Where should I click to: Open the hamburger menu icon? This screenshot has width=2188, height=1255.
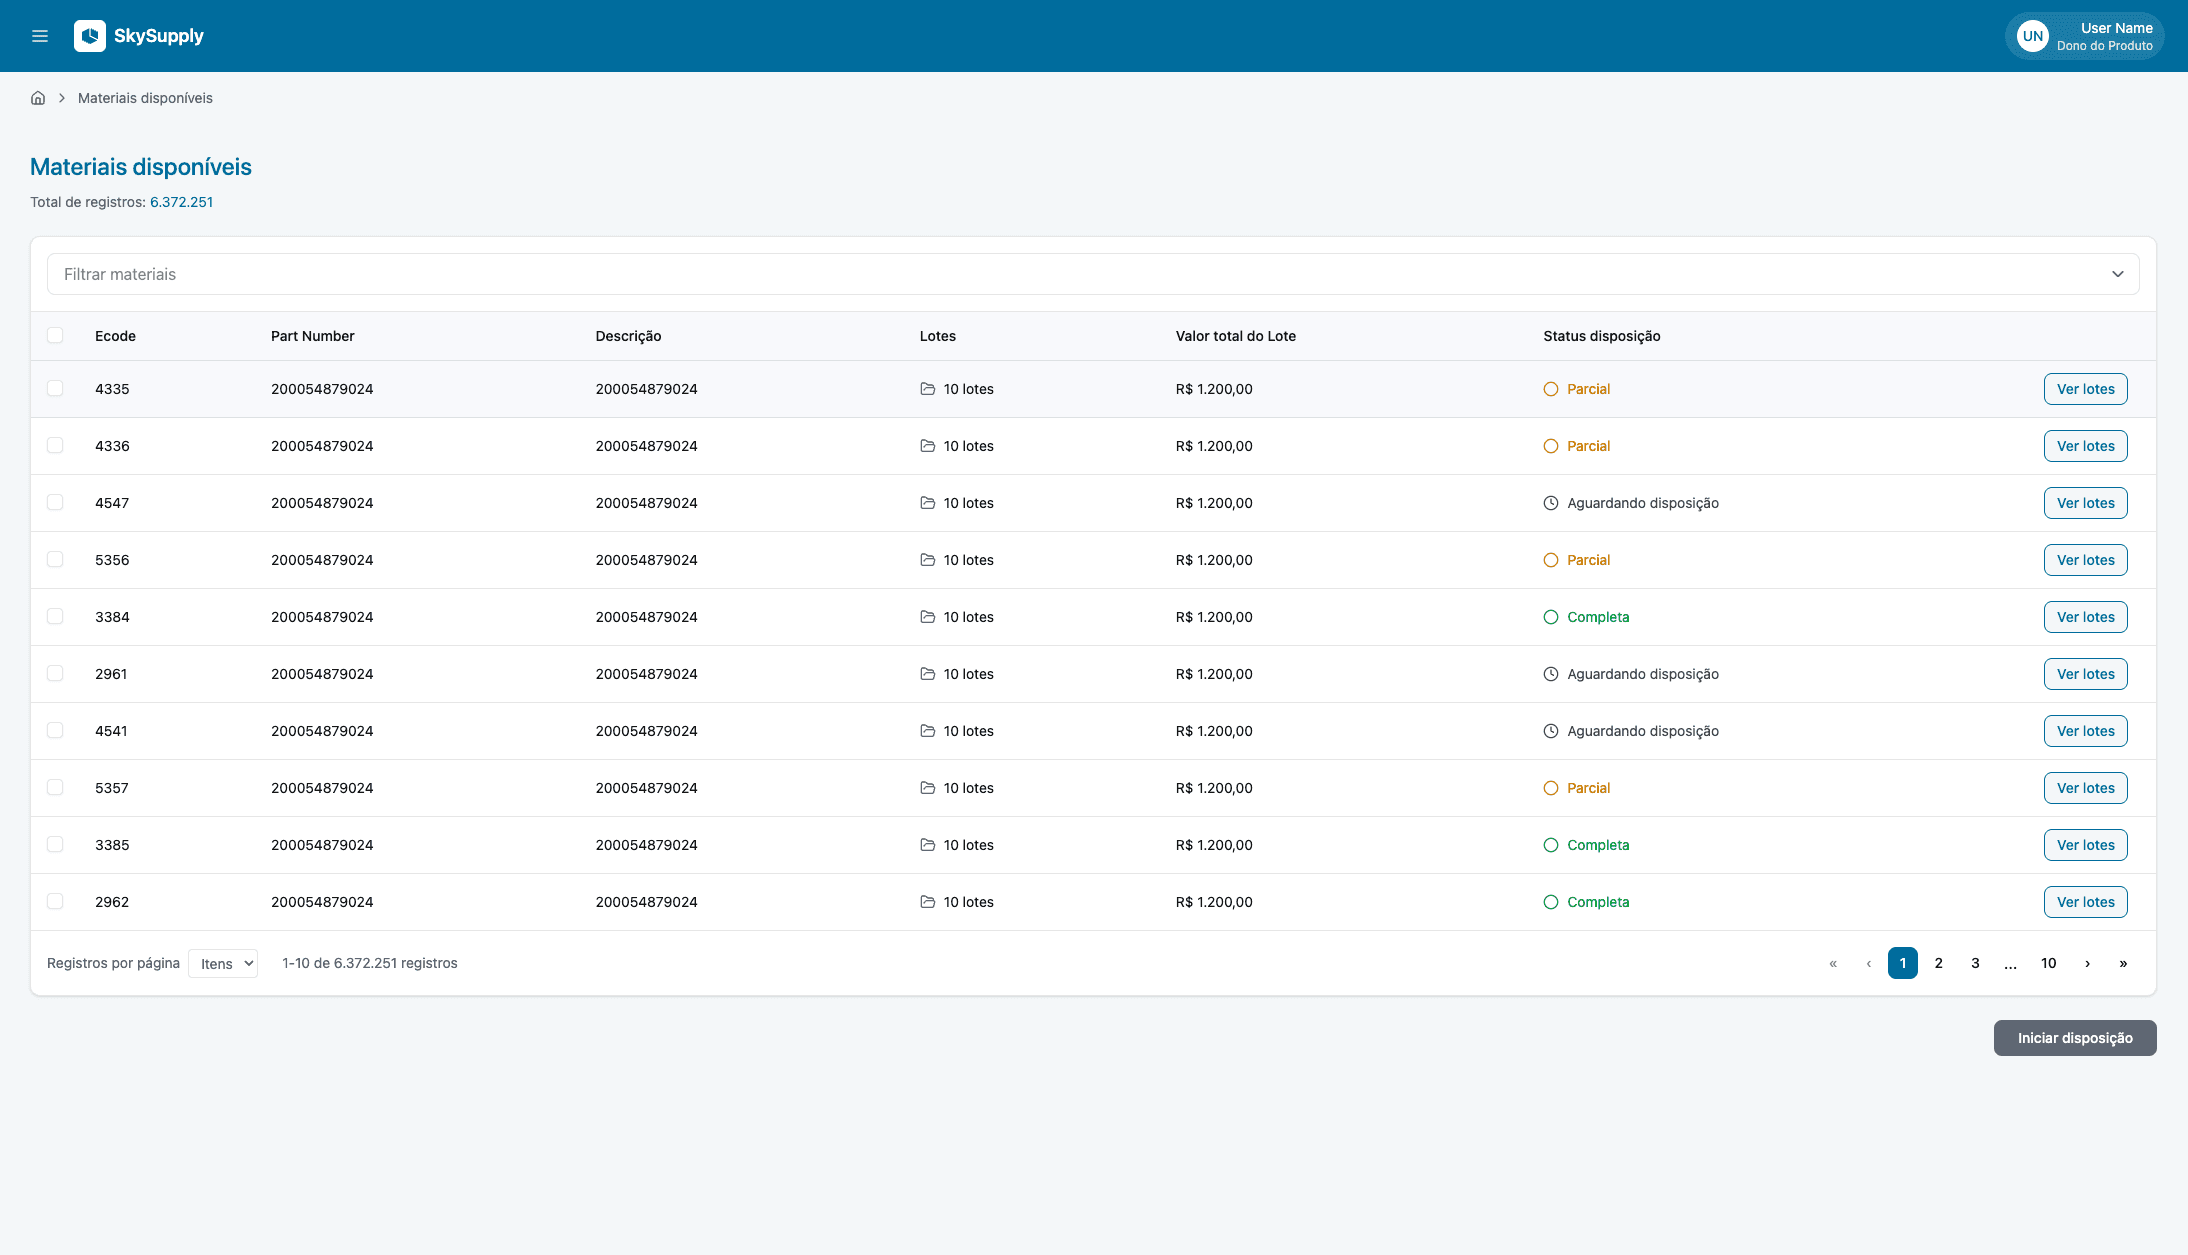pos(40,36)
